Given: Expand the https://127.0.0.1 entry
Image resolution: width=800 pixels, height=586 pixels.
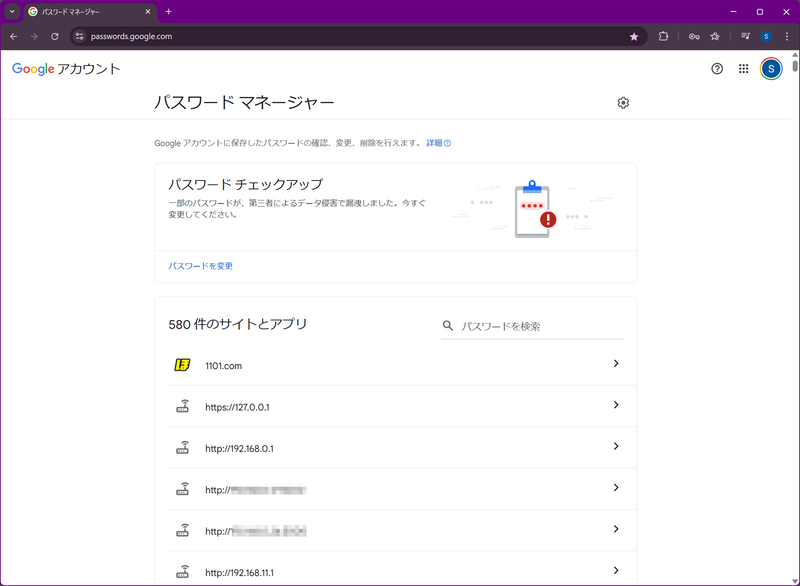Looking at the screenshot, I should click(617, 406).
